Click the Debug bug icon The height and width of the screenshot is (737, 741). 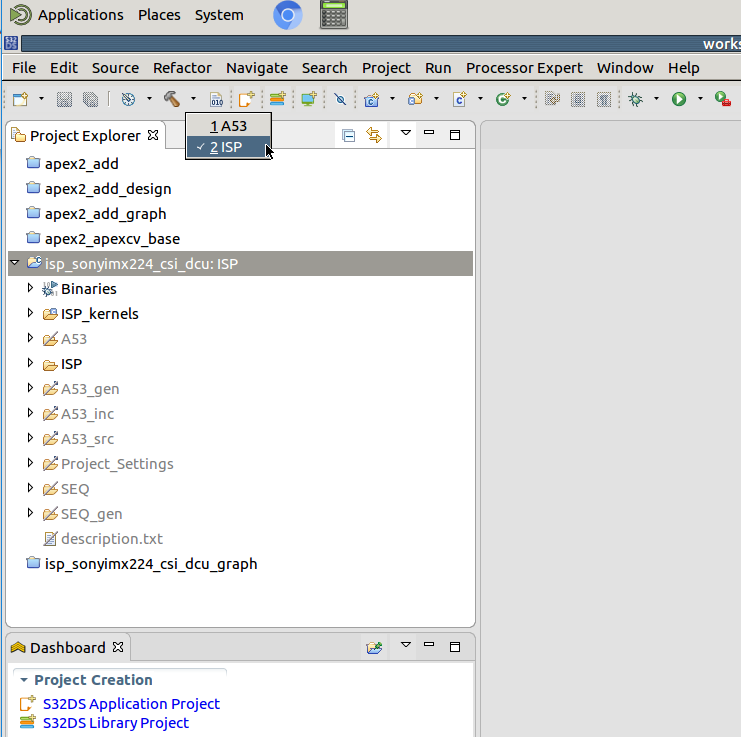(x=636, y=99)
